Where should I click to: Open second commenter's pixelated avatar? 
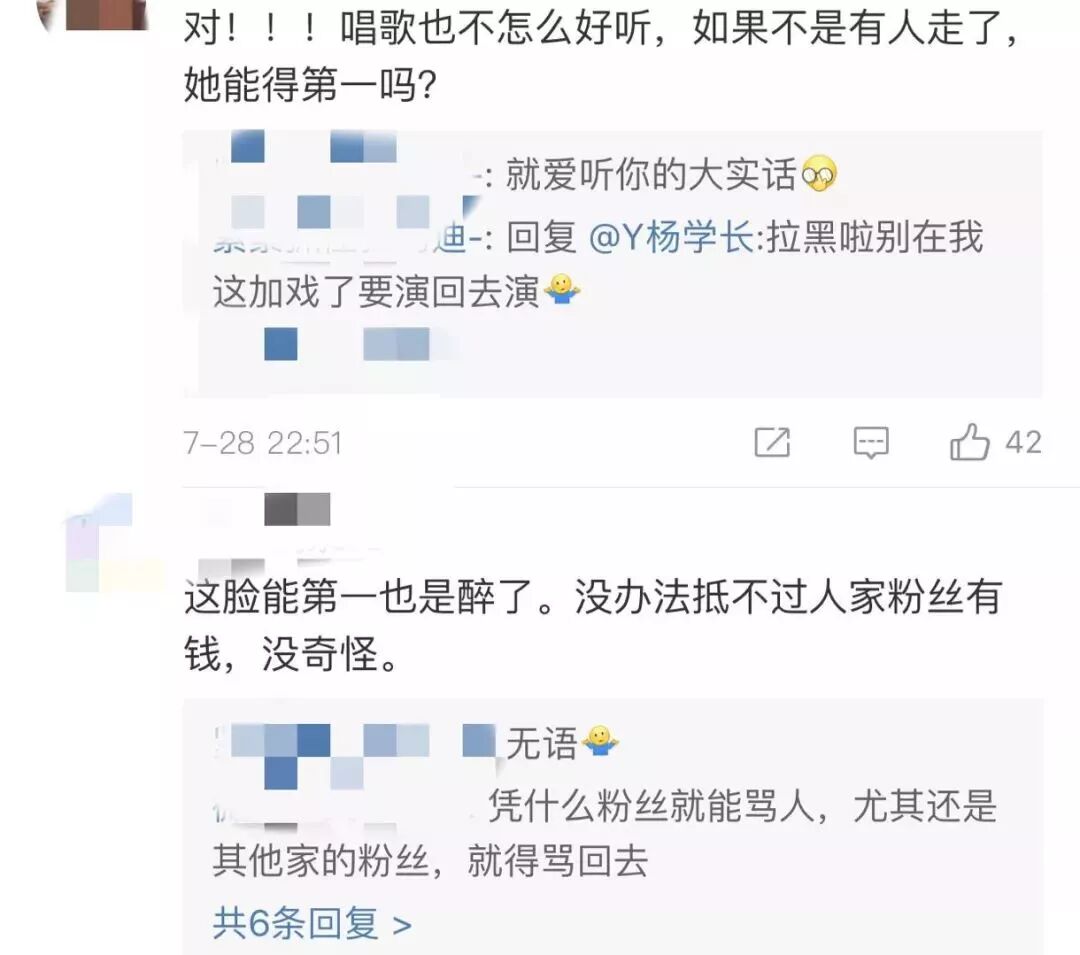pyautogui.click(x=110, y=543)
